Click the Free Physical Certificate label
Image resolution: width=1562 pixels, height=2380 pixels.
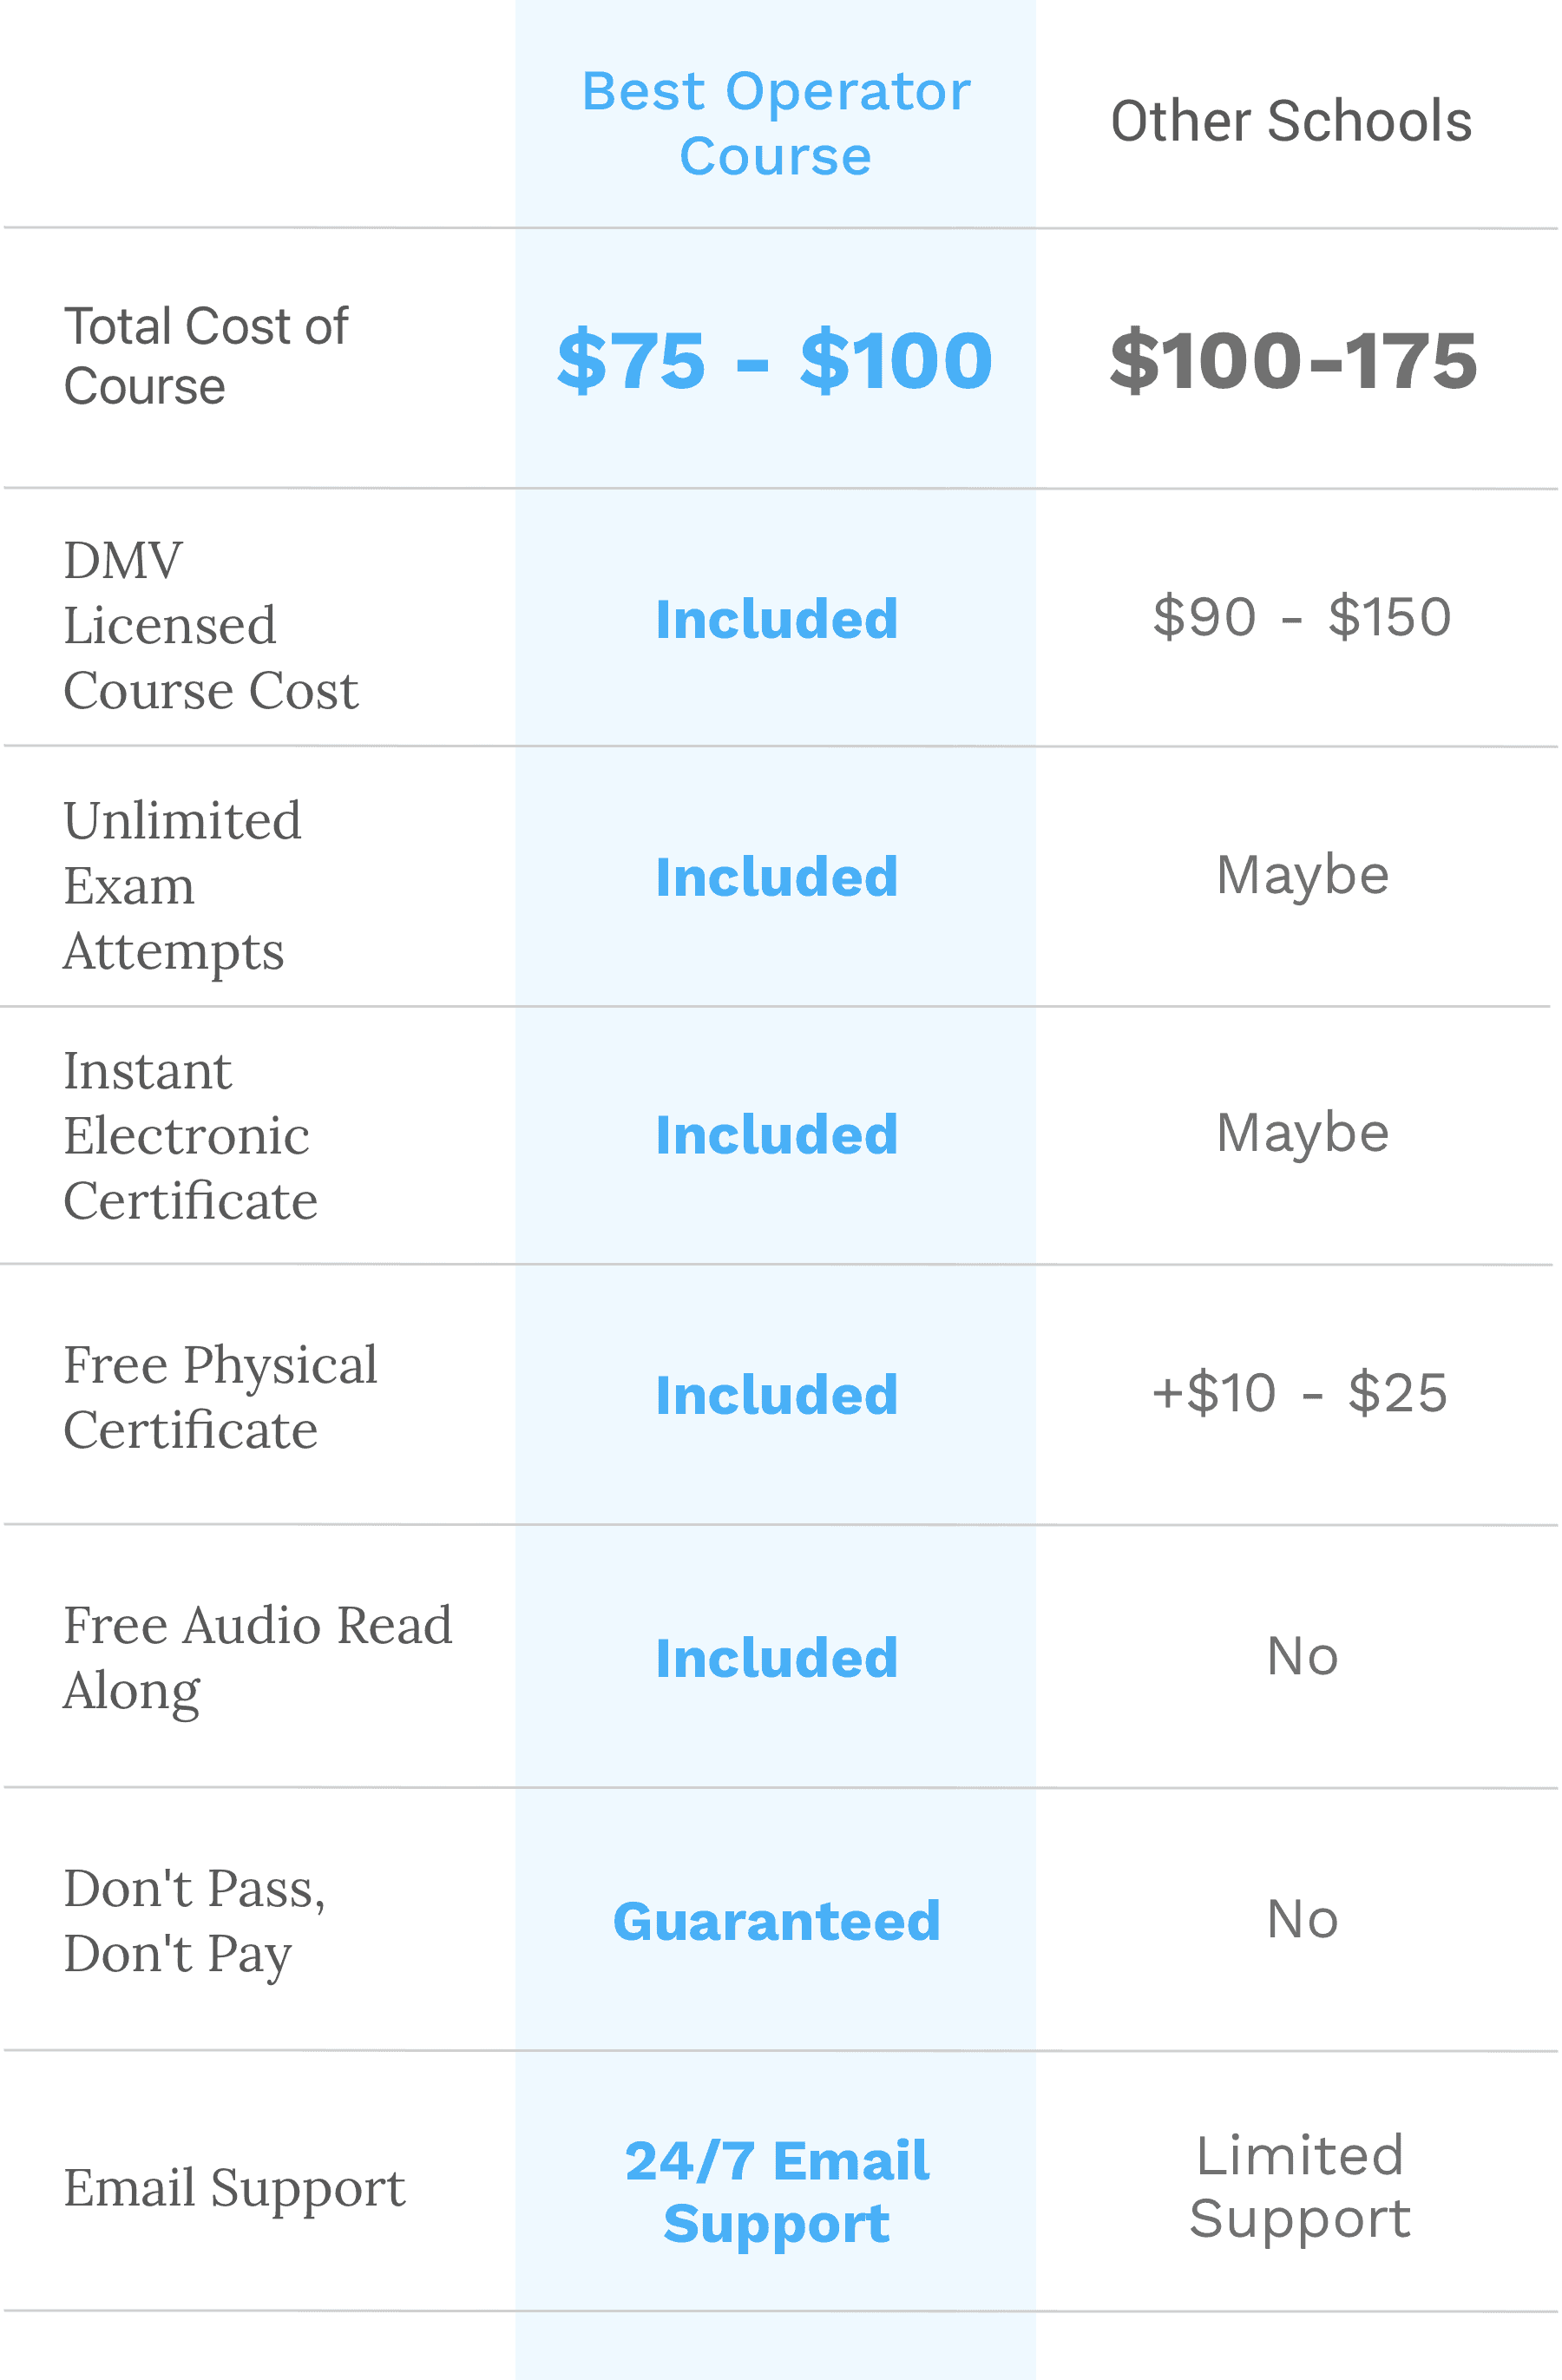[x=220, y=1396]
